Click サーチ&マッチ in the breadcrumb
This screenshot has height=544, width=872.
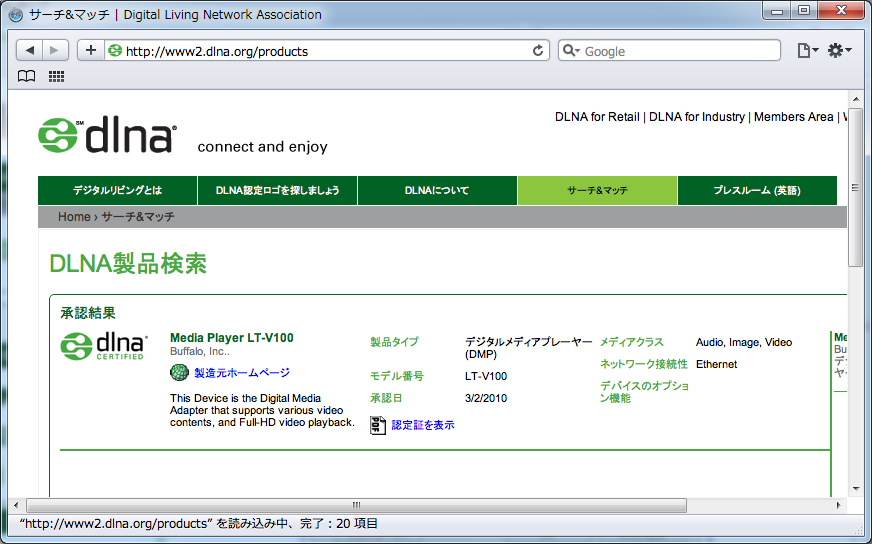(x=138, y=216)
